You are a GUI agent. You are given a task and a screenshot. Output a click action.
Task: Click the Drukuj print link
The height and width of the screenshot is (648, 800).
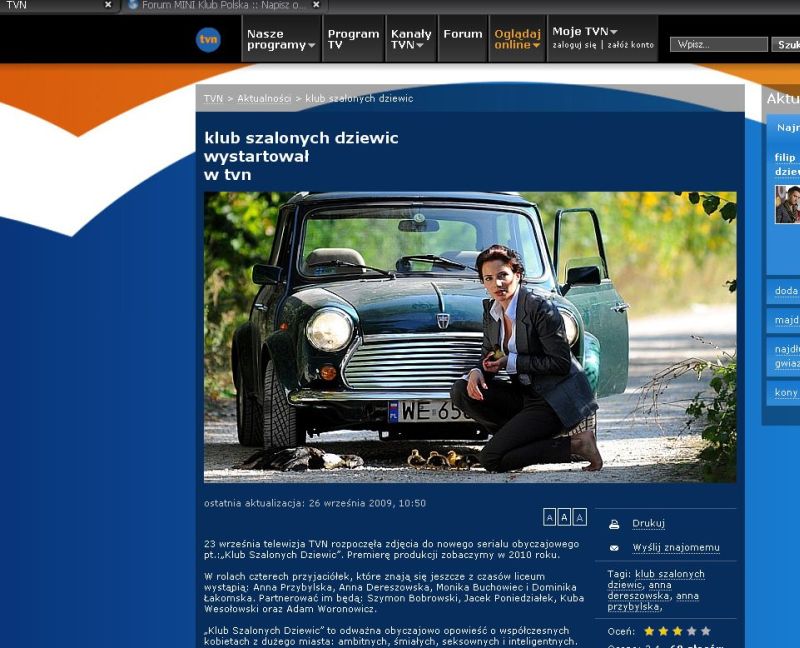[648, 524]
